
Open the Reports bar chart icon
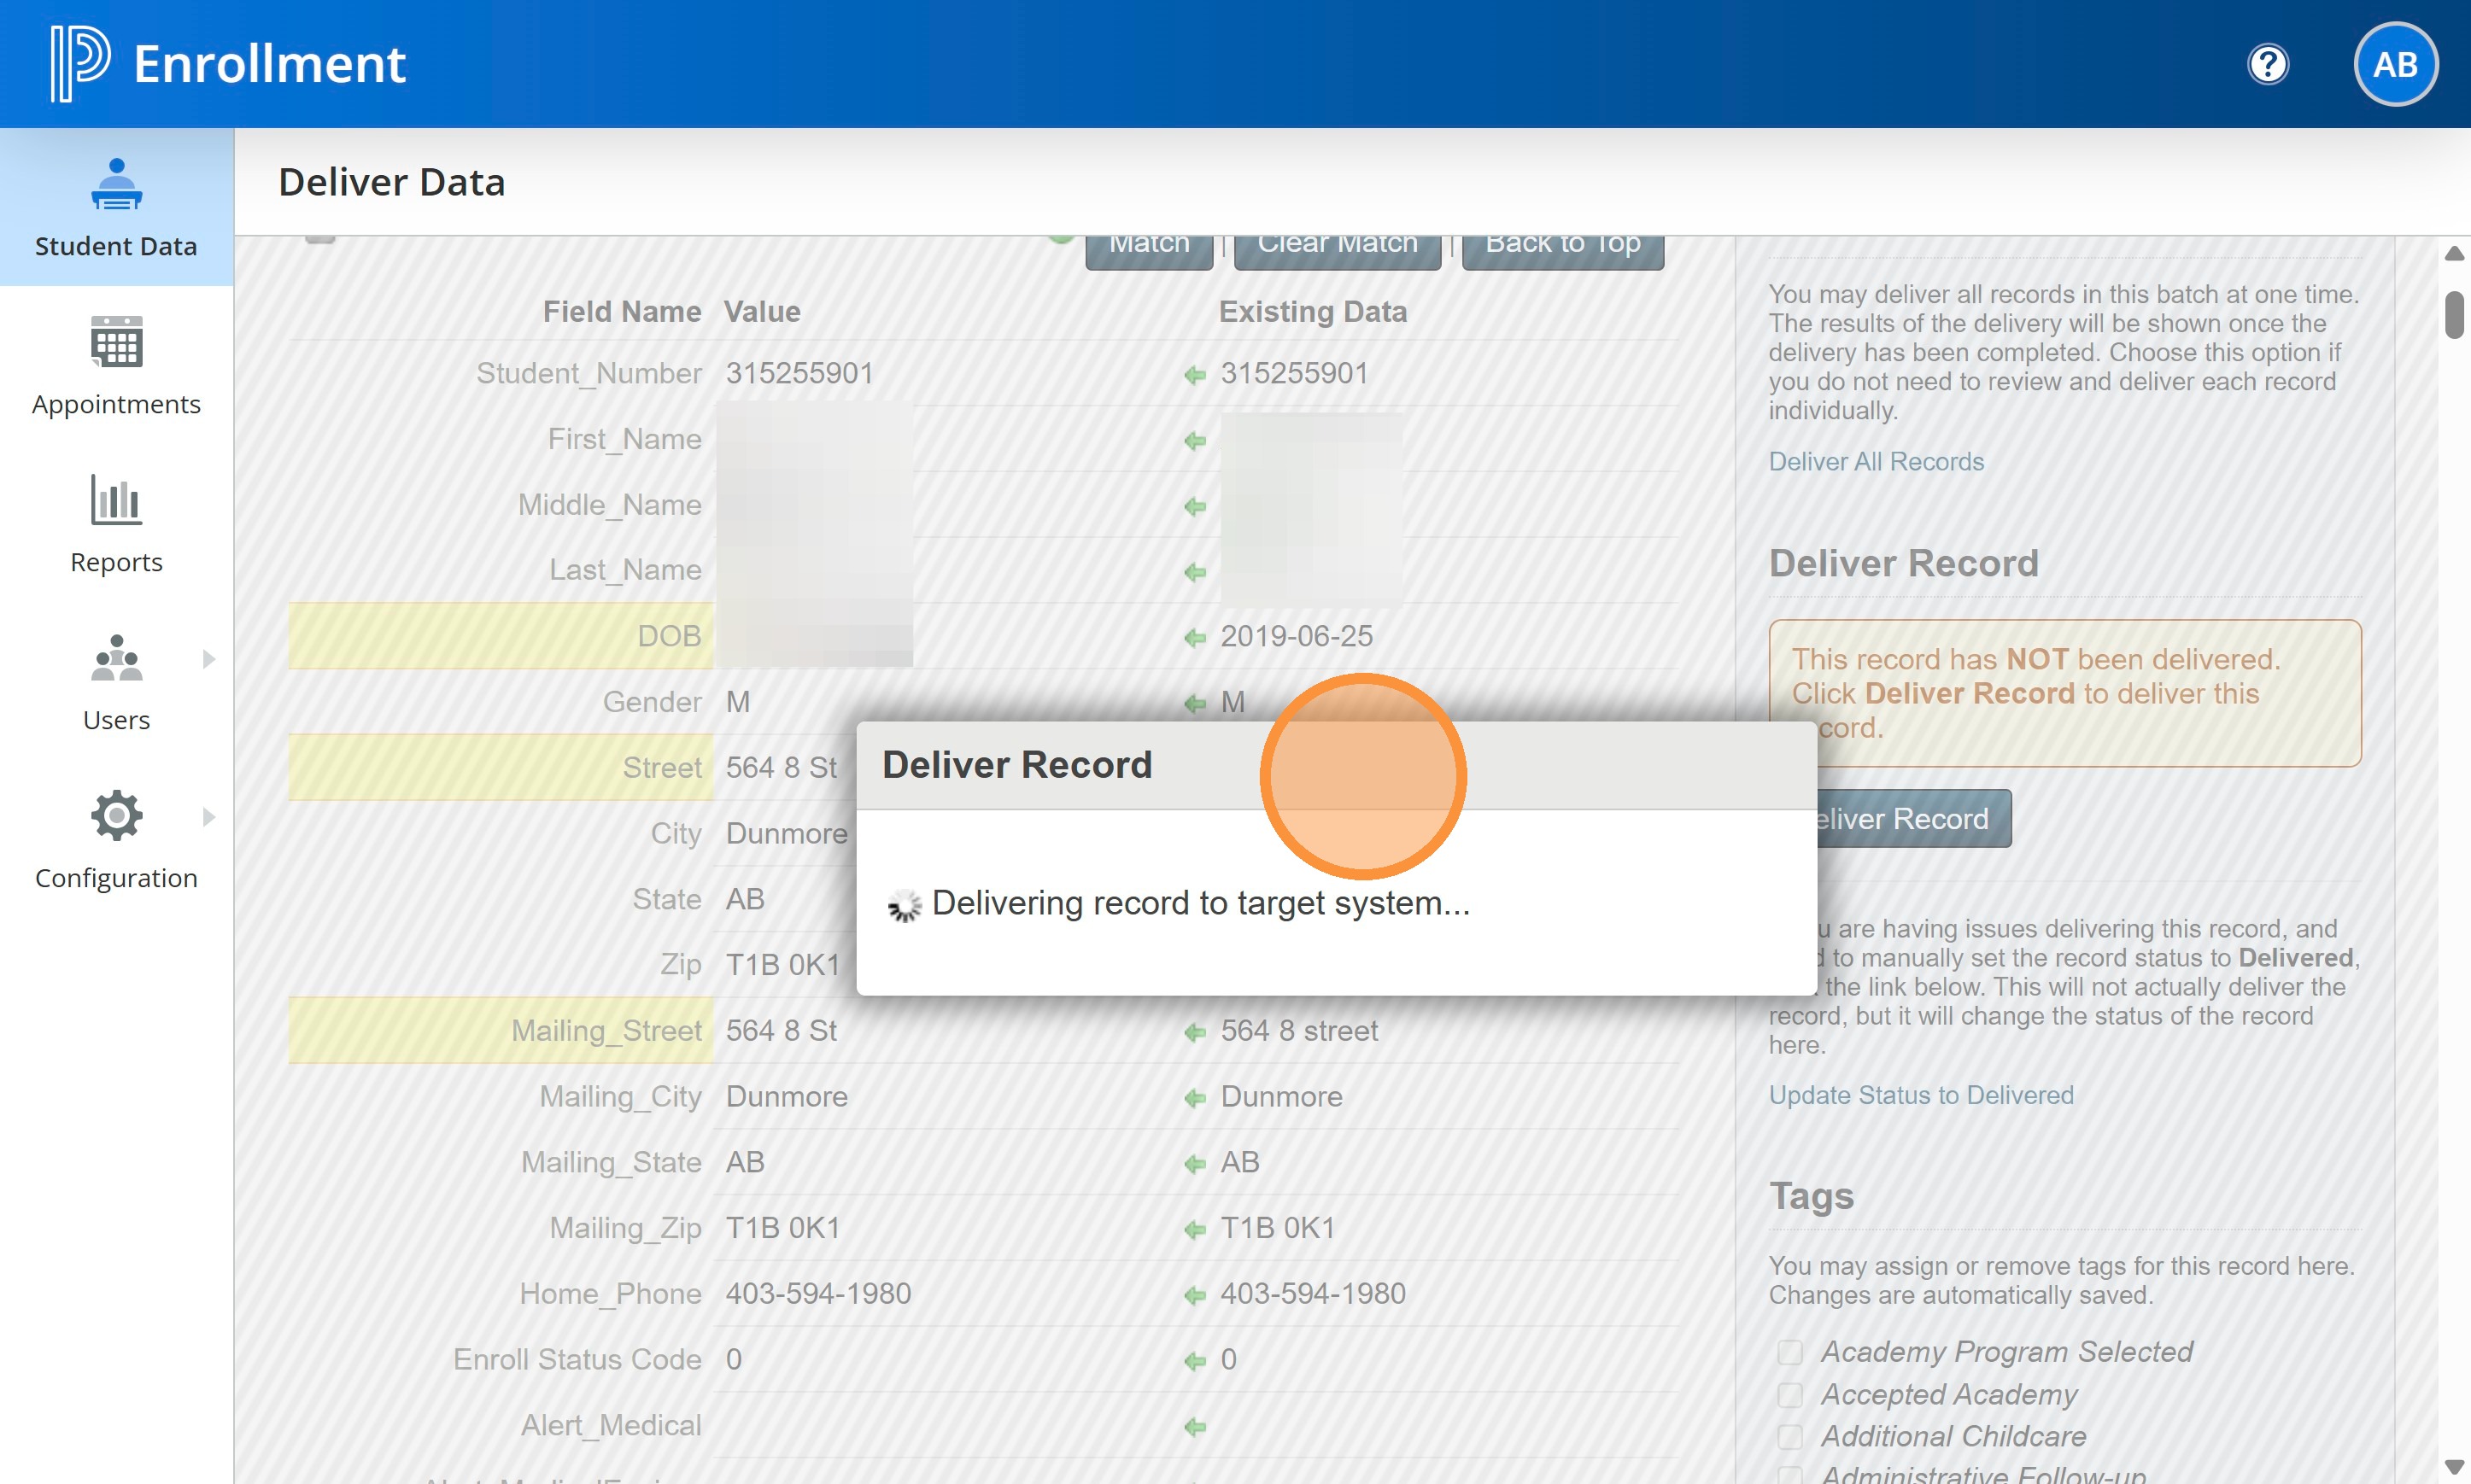116,500
